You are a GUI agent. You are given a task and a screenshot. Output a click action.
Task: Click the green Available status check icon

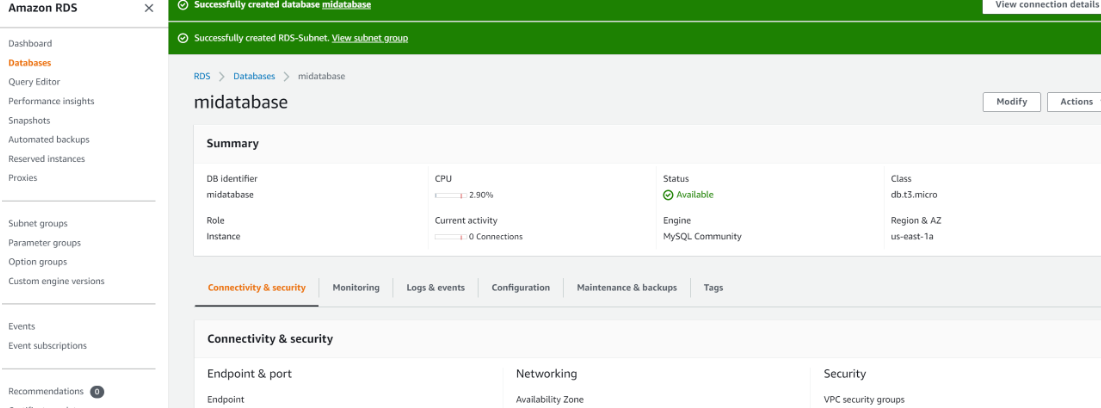668,195
